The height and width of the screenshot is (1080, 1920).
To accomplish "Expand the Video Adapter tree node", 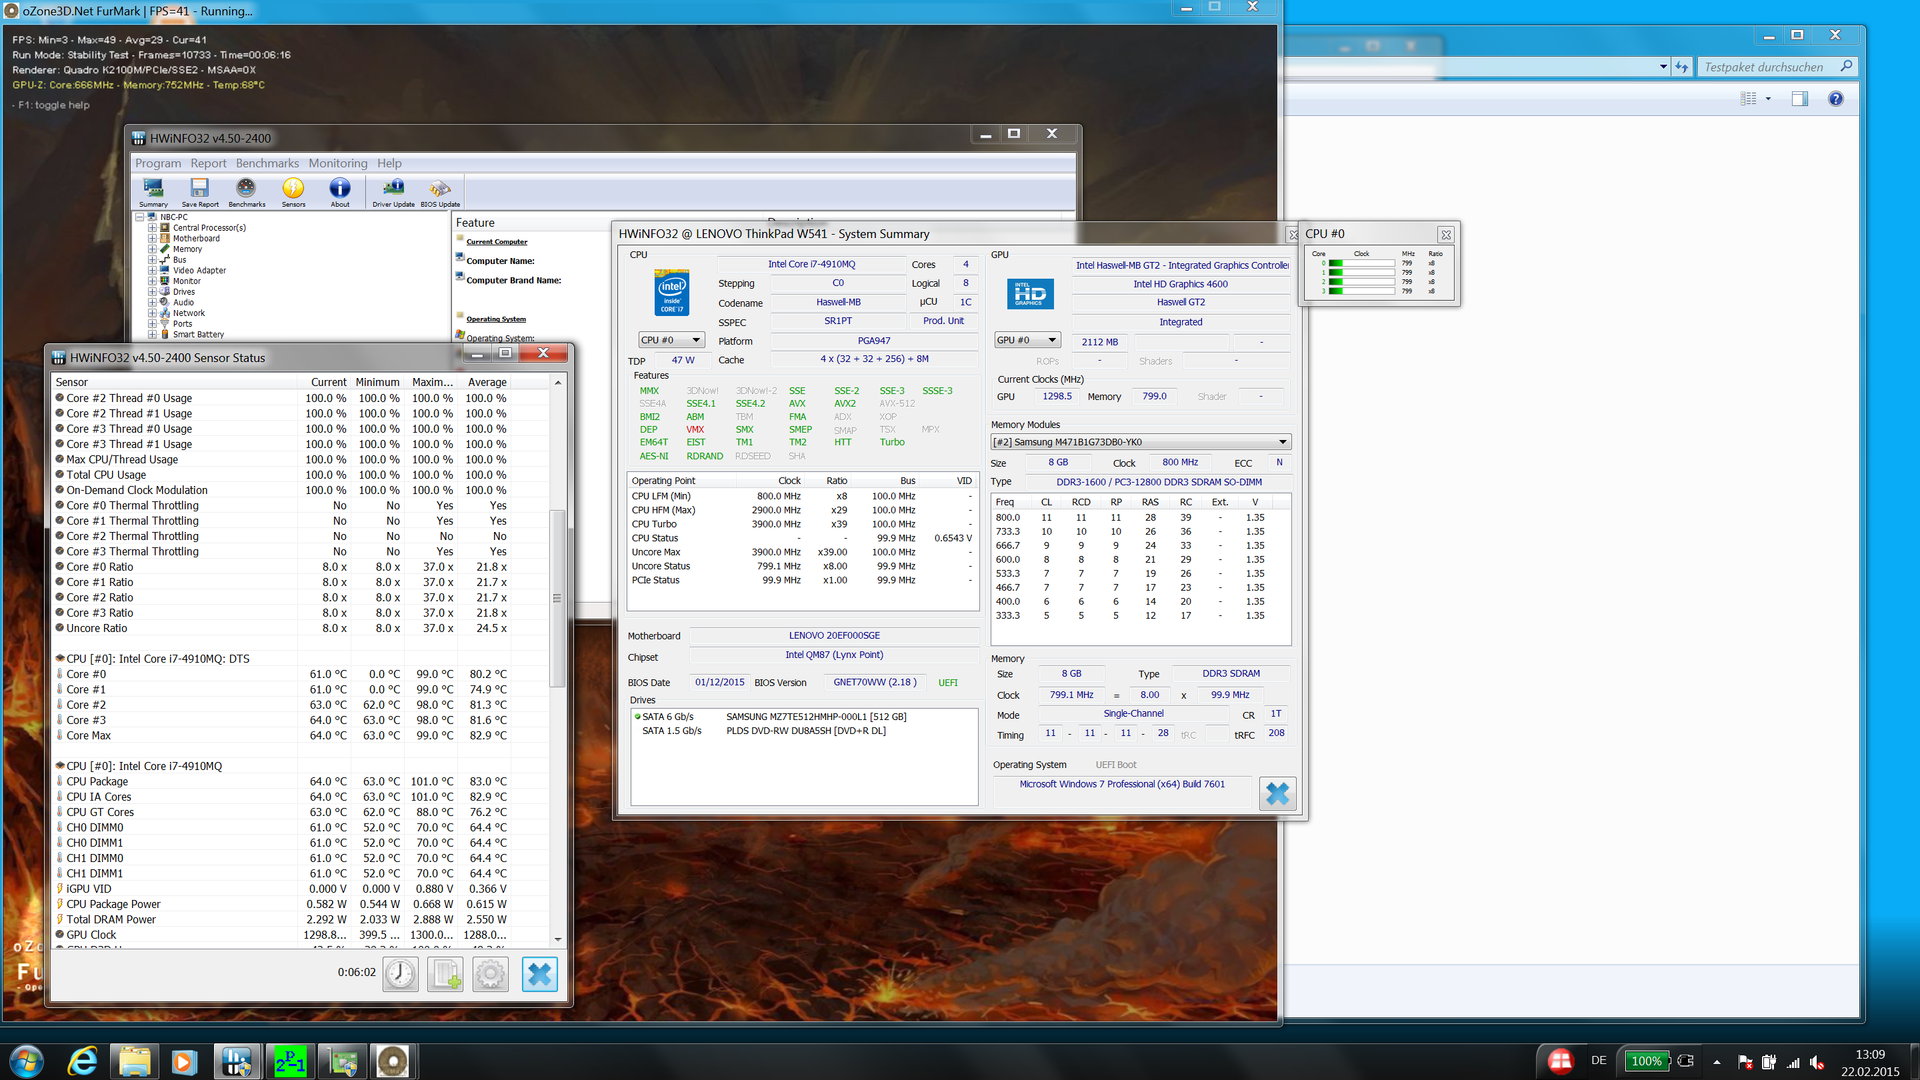I will 153,271.
